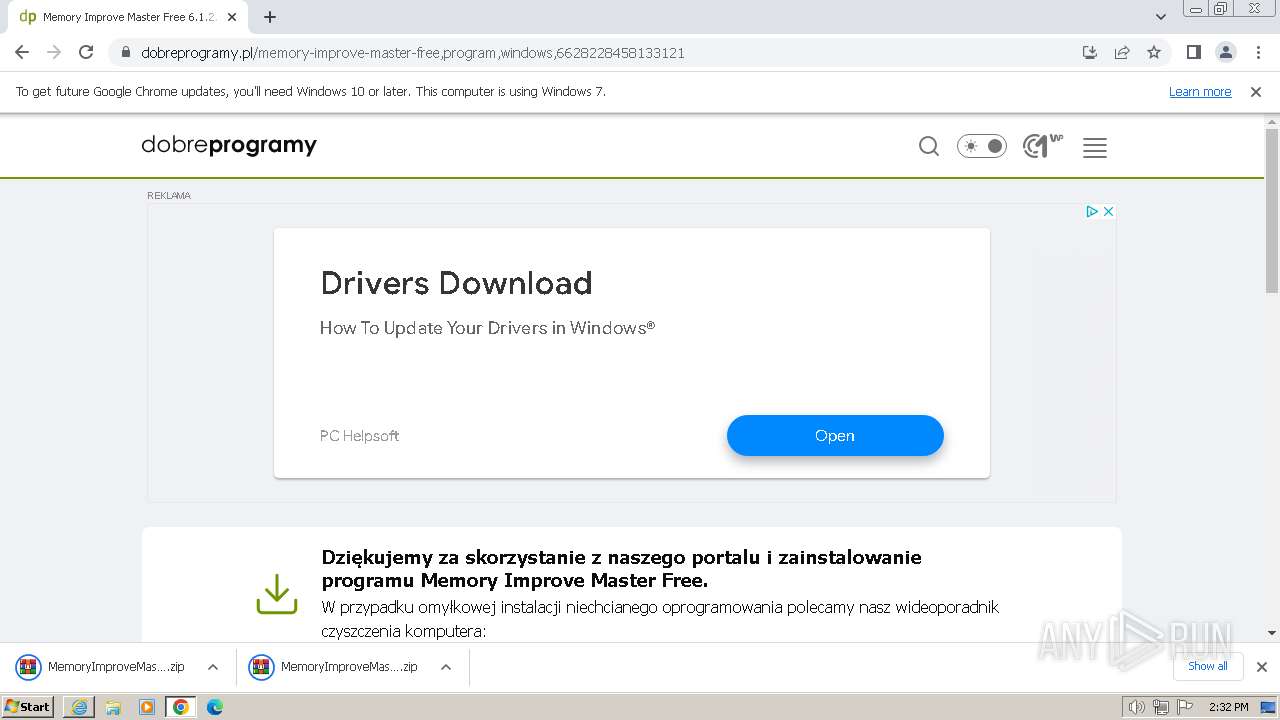
Task: Go to dobreprogramy home logo
Action: (x=229, y=145)
